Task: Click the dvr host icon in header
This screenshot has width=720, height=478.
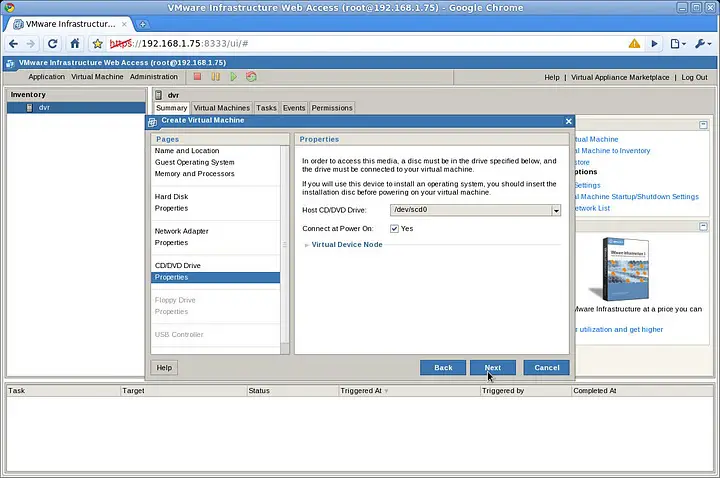Action: point(158,95)
